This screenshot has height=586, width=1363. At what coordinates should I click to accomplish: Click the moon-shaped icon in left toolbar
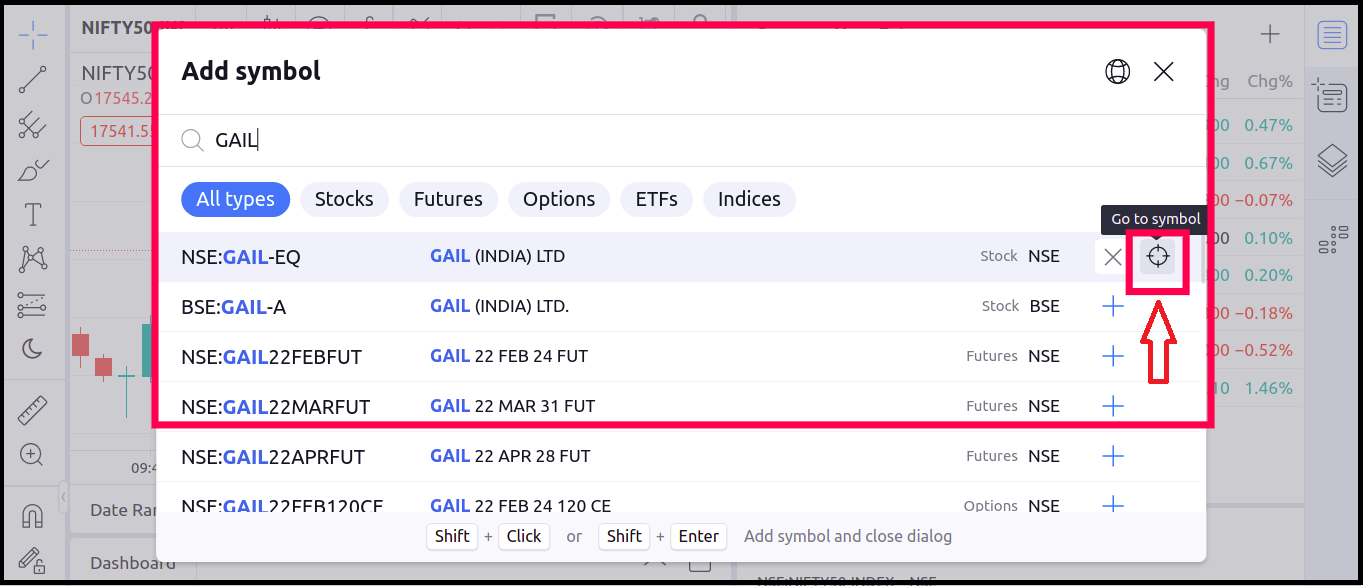tap(33, 349)
